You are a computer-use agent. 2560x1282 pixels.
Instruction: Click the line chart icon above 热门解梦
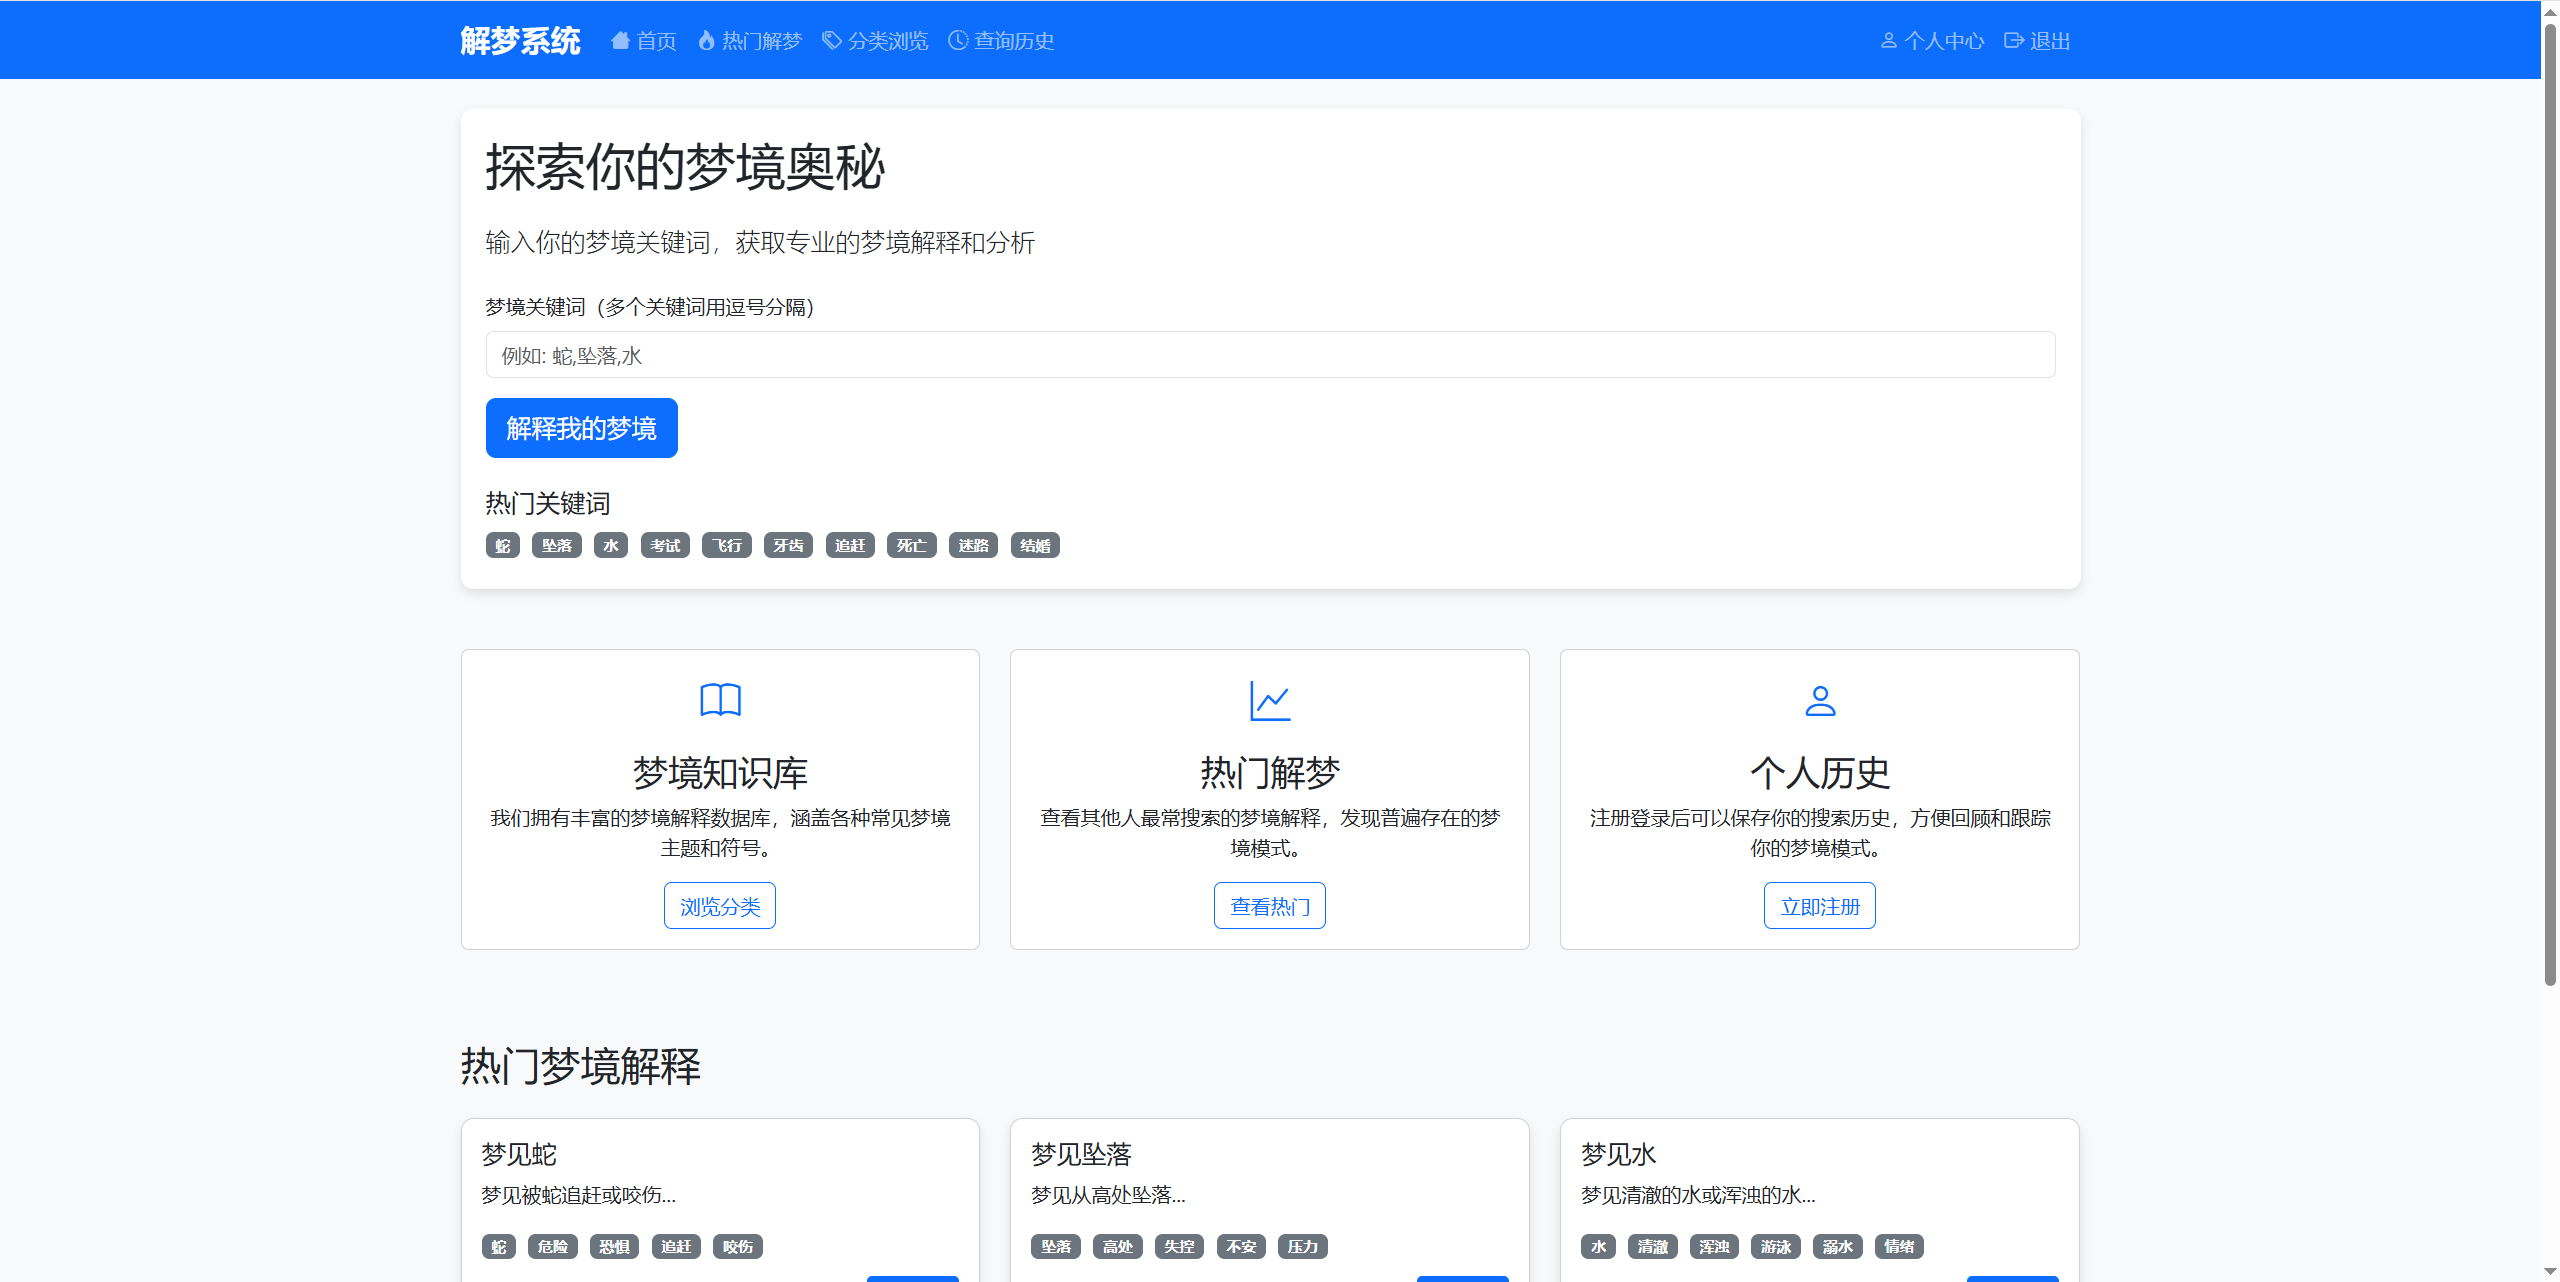pyautogui.click(x=1269, y=700)
